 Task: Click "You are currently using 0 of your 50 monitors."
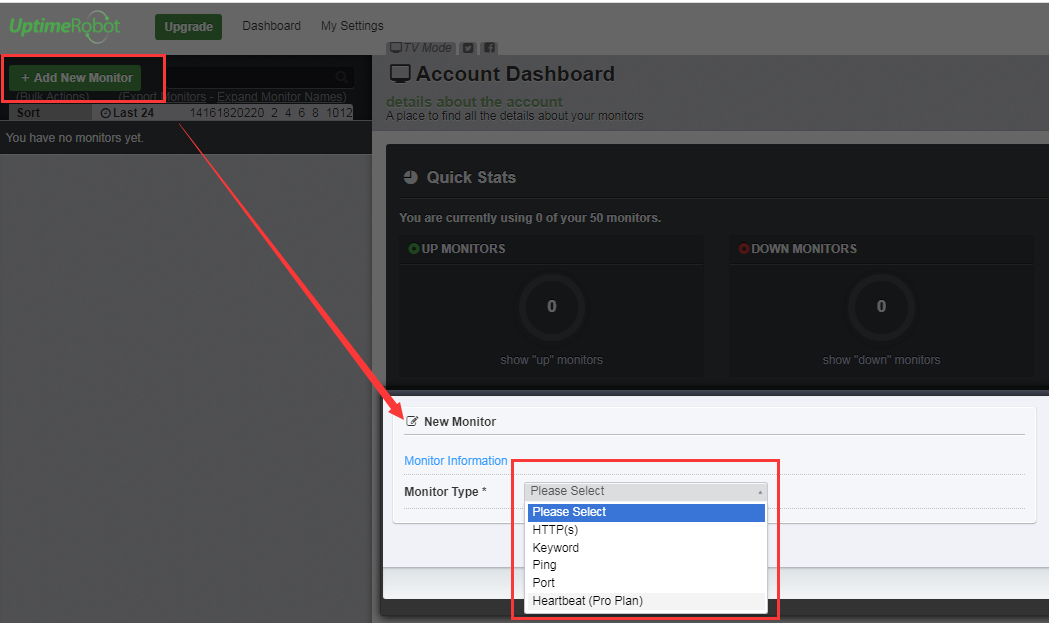[x=530, y=217]
